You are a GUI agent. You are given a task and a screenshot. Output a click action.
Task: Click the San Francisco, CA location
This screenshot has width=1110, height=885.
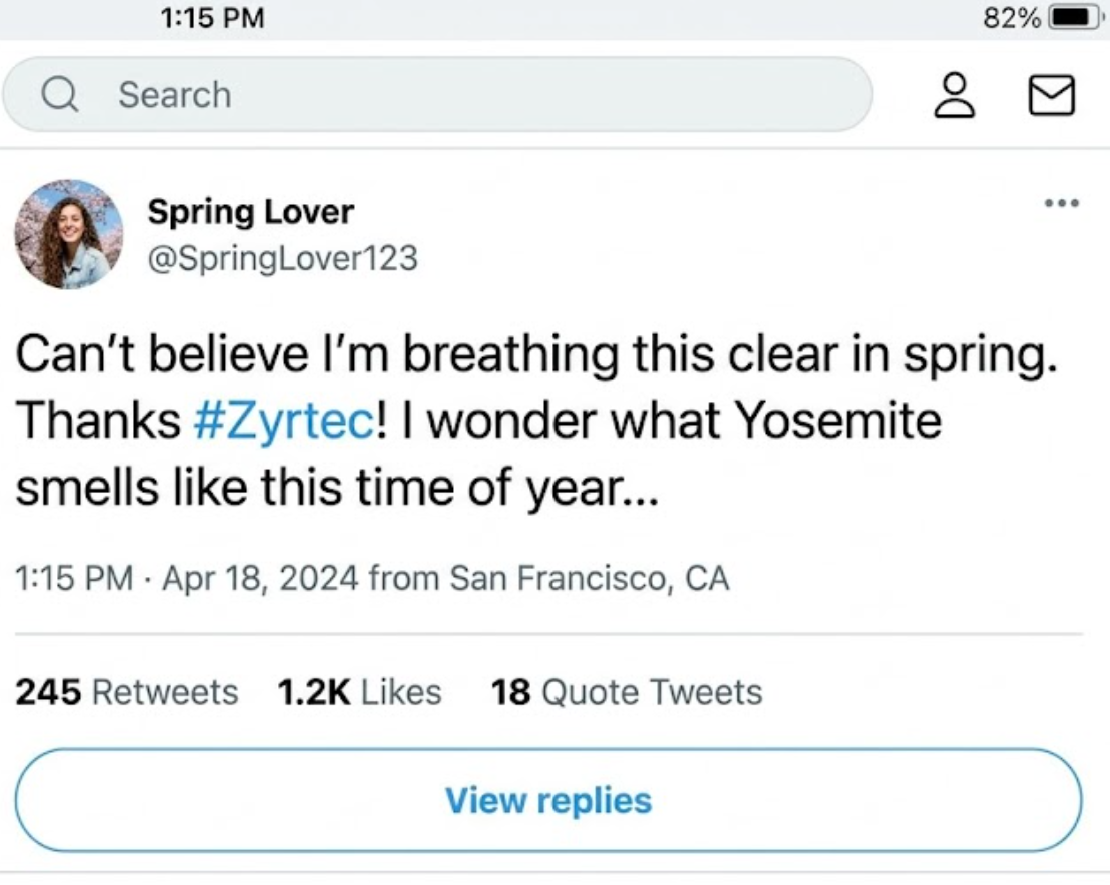pyautogui.click(x=589, y=578)
